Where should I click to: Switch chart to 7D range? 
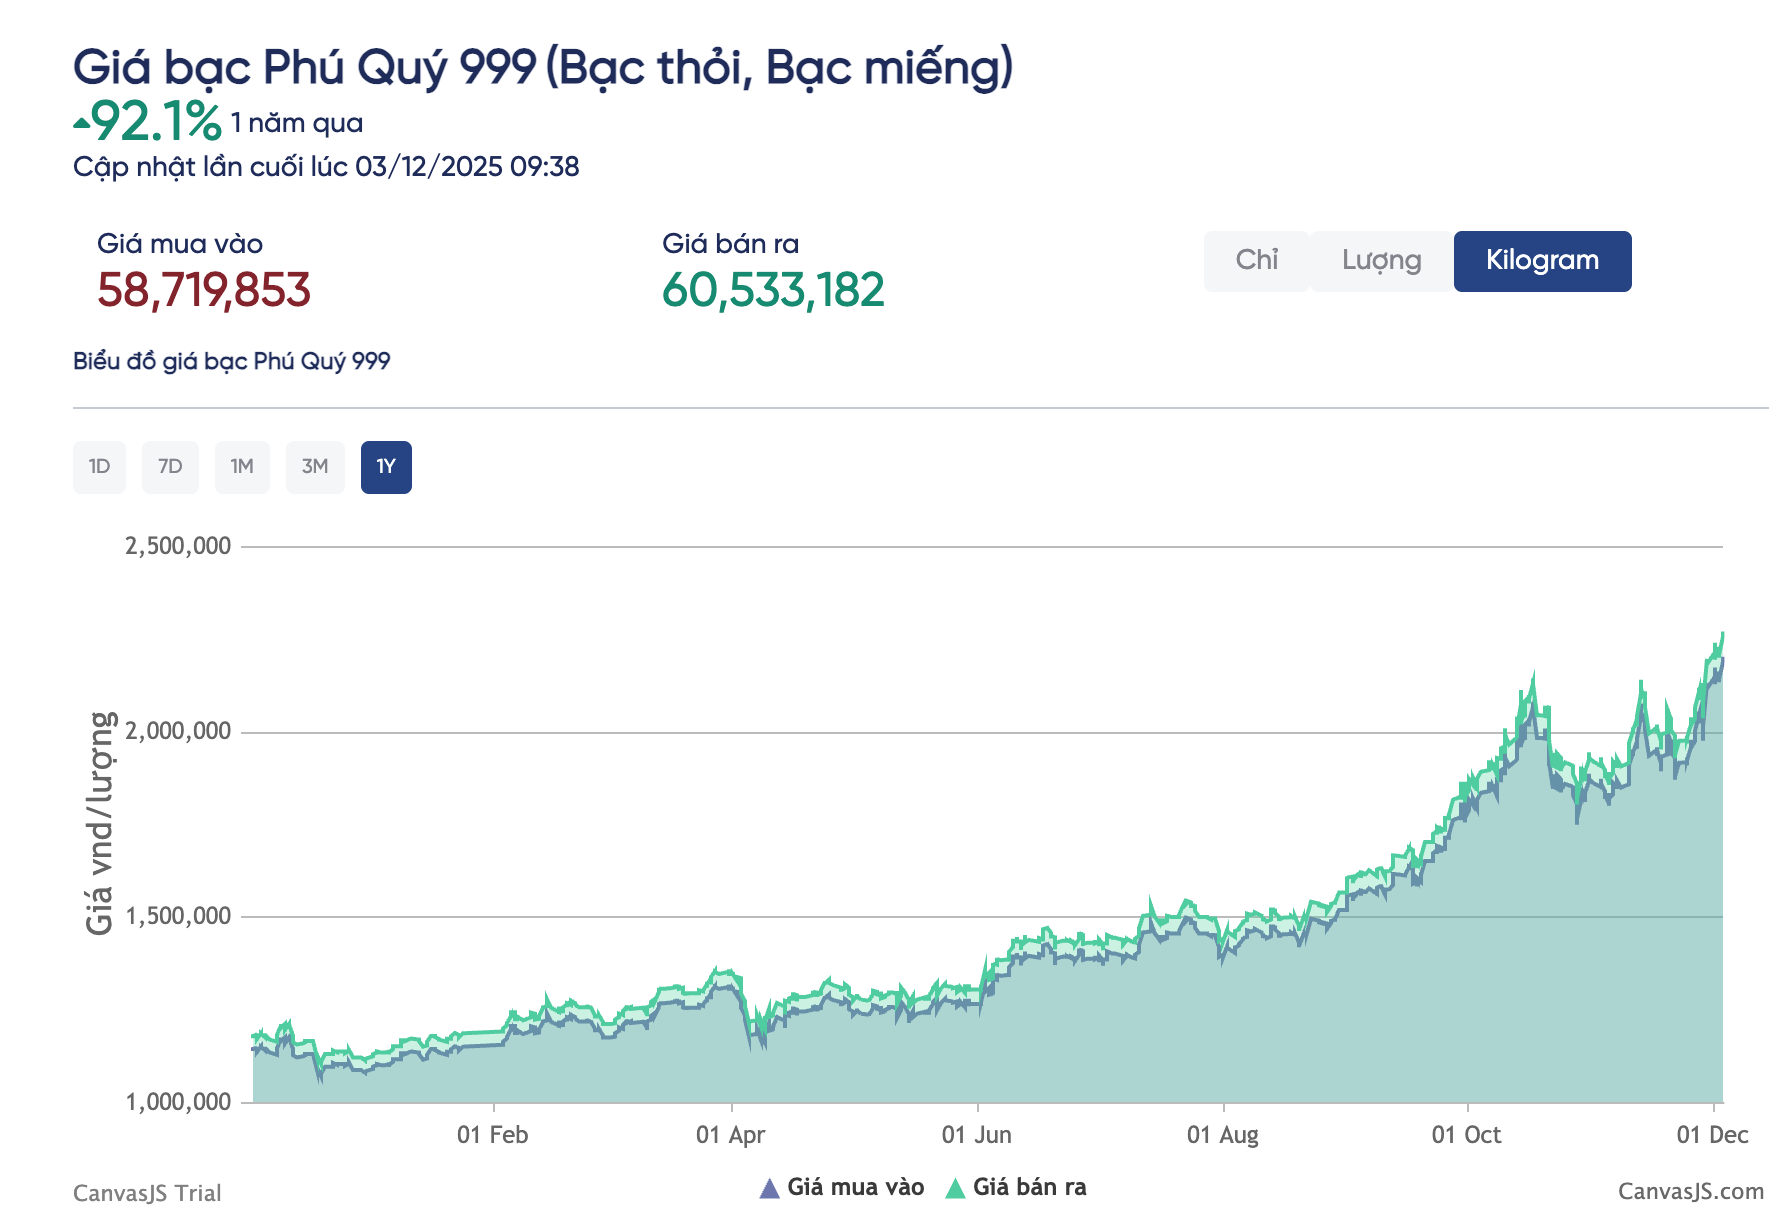[x=170, y=467]
